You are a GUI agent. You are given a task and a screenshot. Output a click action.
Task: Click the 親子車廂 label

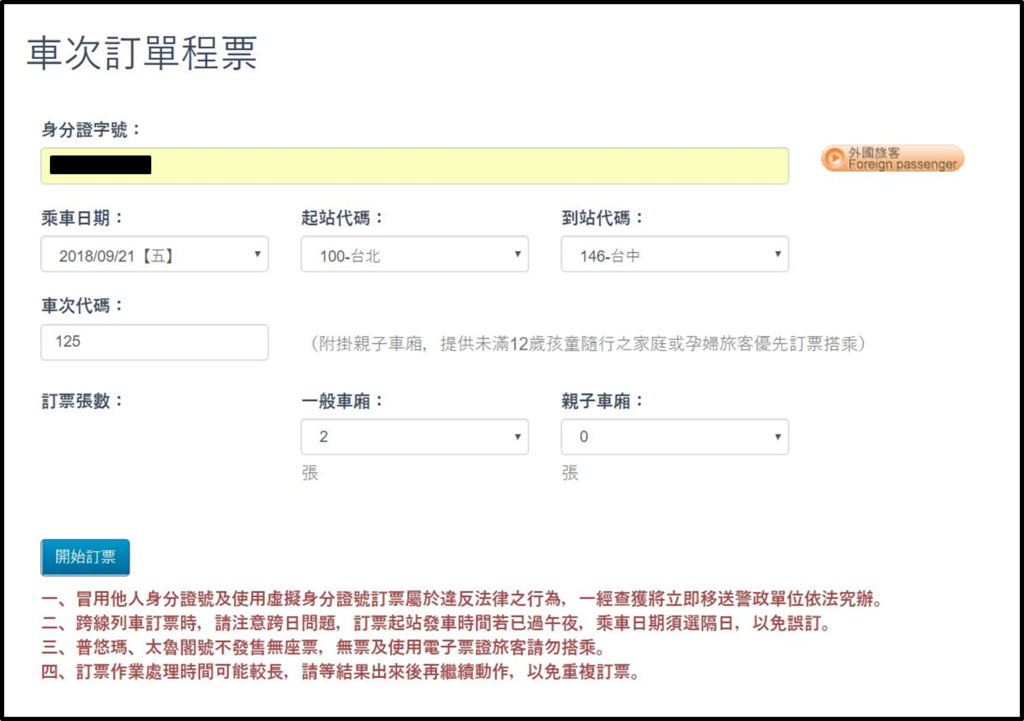pyautogui.click(x=602, y=400)
